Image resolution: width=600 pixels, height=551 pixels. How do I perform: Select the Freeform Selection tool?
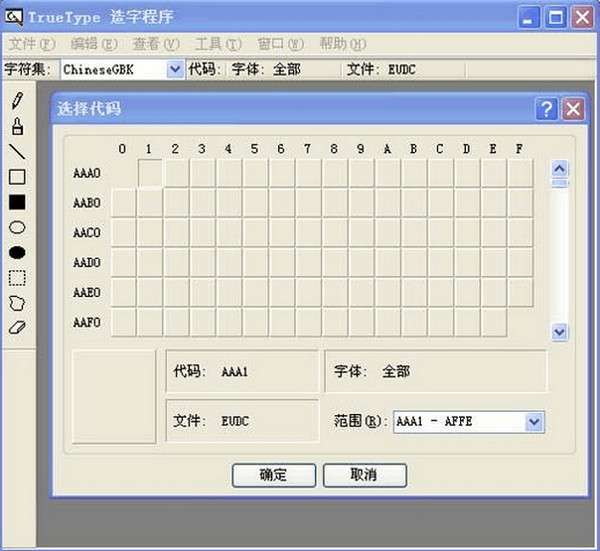(x=17, y=303)
